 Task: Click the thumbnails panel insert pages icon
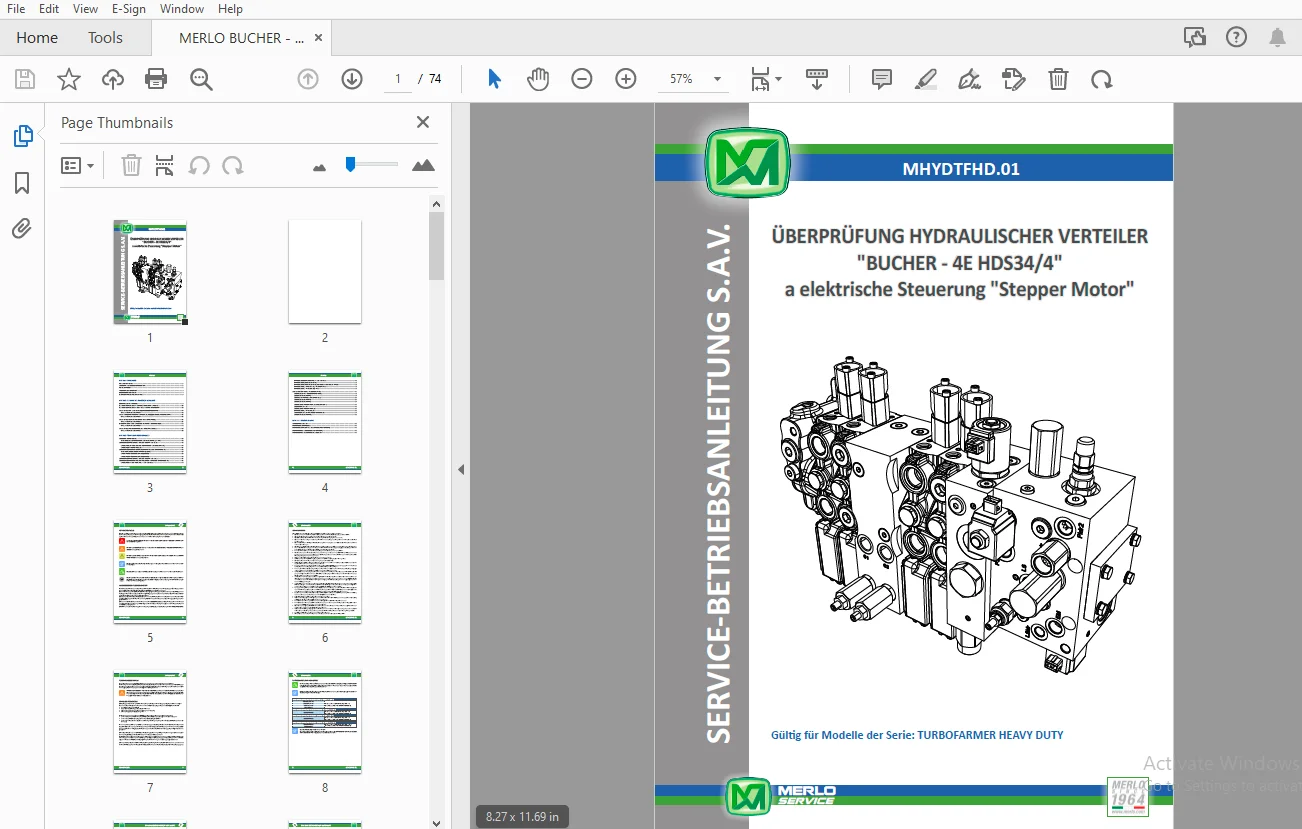(165, 165)
